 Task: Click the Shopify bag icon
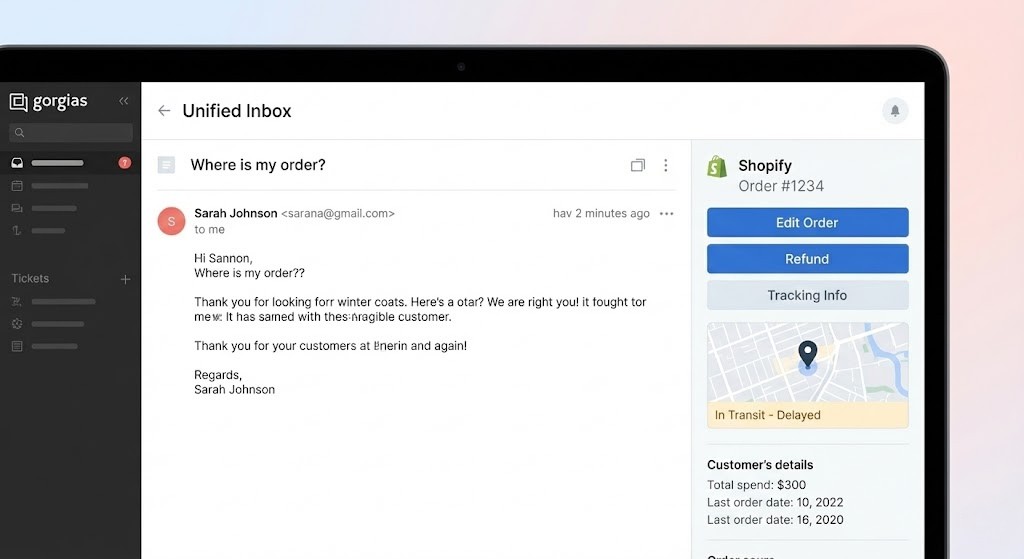[717, 167]
